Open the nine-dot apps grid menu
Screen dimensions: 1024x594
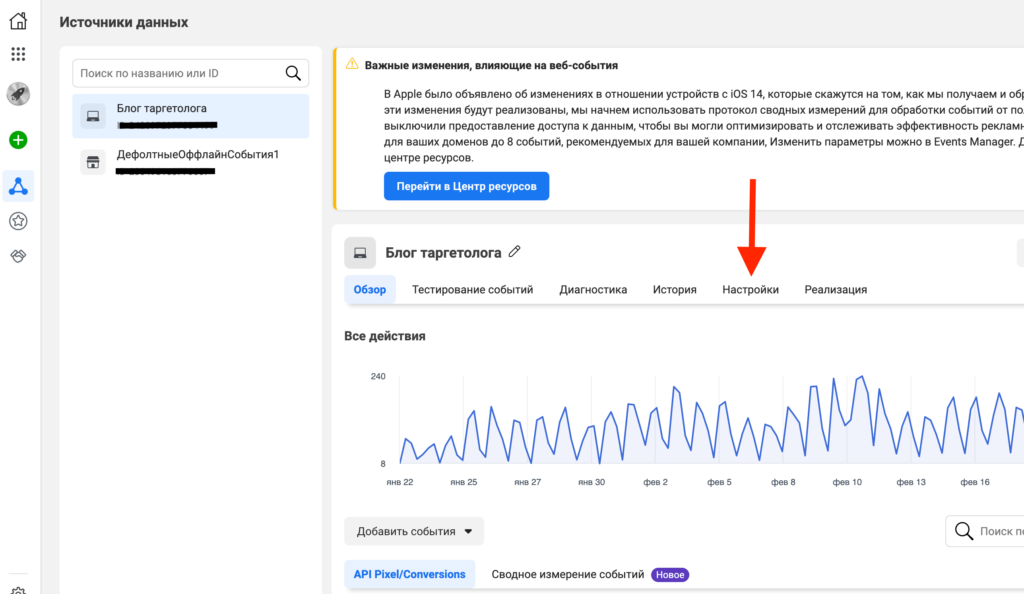tap(18, 54)
